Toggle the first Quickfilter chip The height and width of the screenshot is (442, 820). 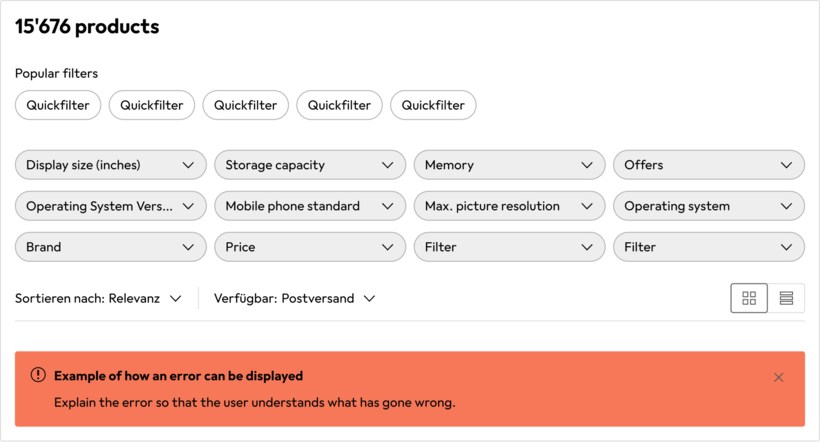58,105
